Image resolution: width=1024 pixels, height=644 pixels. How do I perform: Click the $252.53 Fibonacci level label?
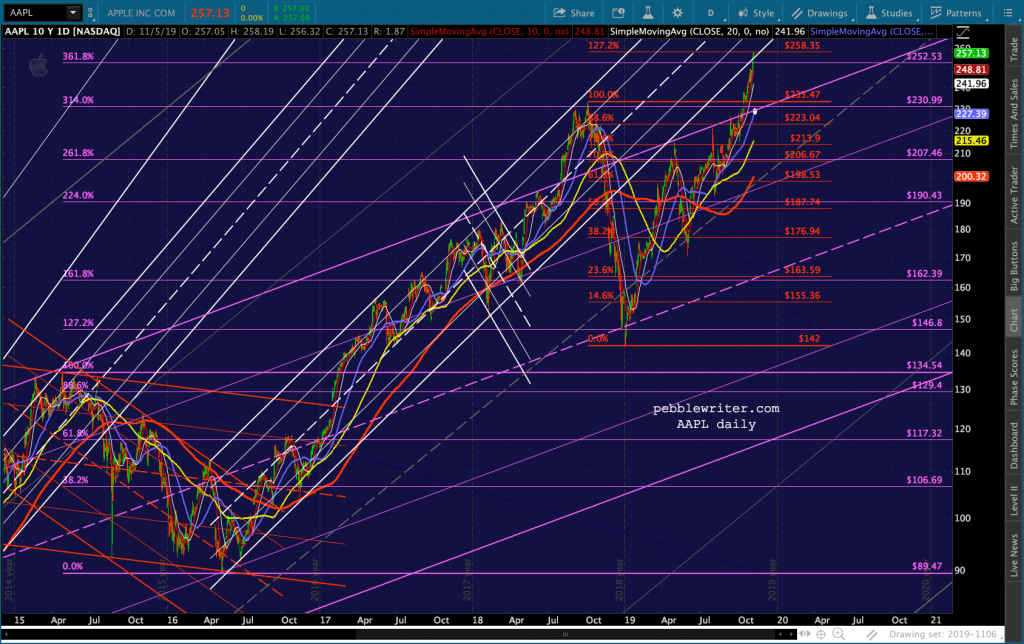pyautogui.click(x=924, y=56)
